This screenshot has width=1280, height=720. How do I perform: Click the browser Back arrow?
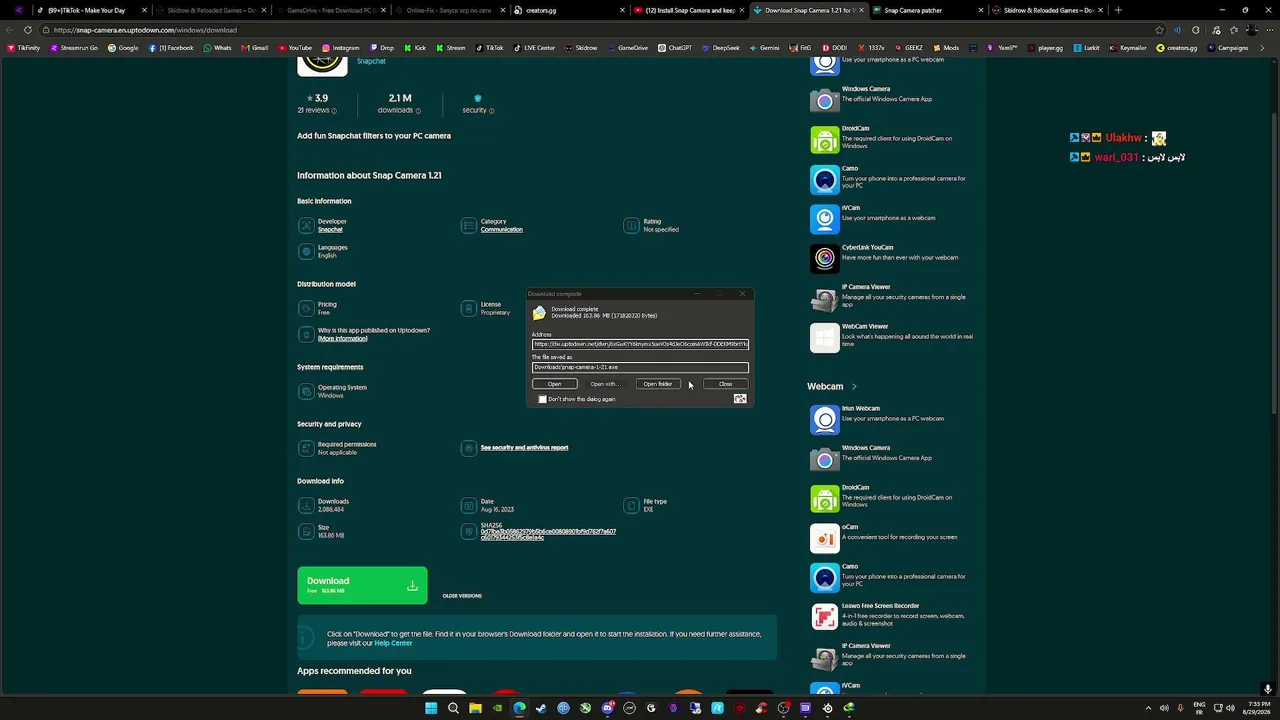[10, 30]
